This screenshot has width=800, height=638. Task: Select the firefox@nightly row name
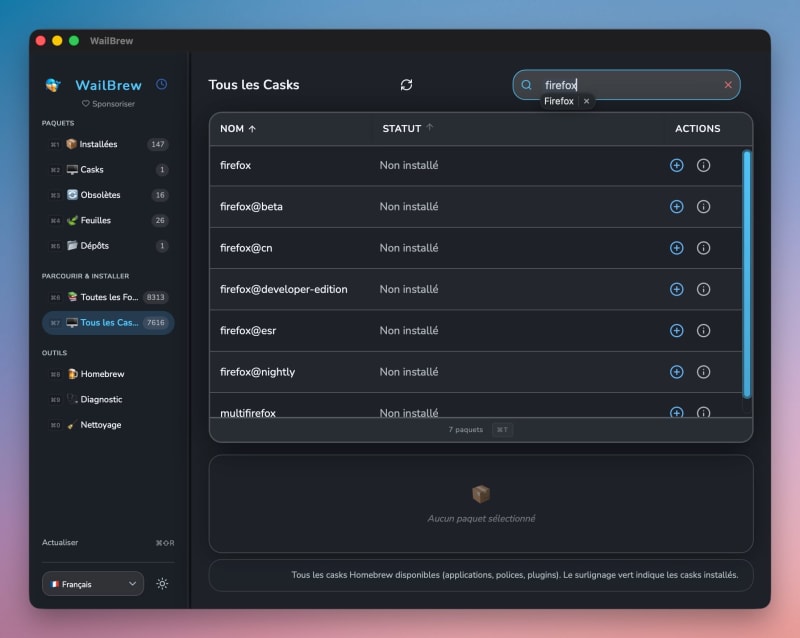(257, 372)
